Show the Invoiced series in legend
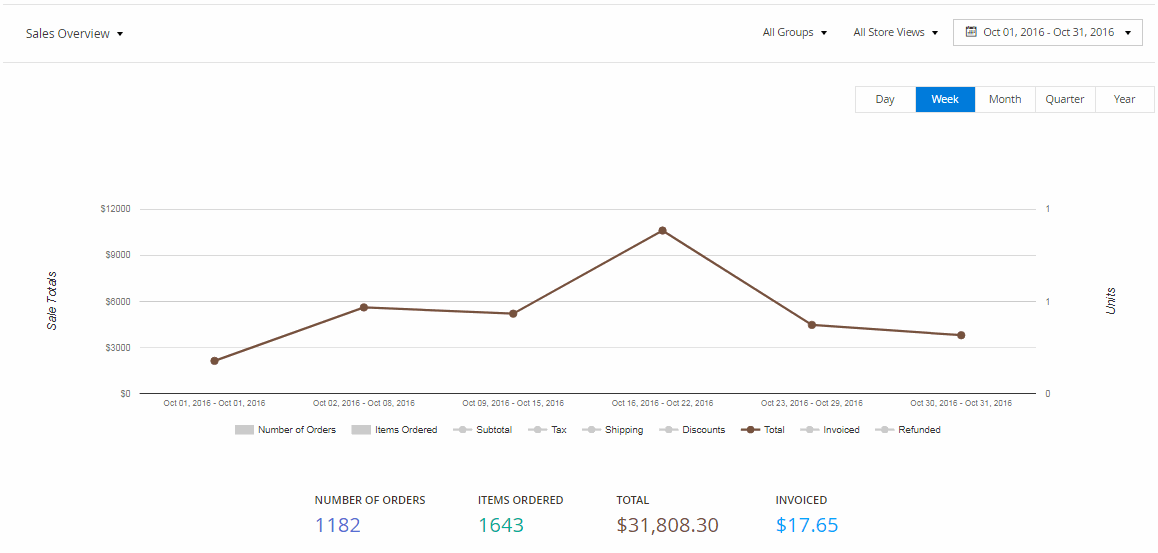Screen dimensions: 1158x553 [x=810, y=430]
